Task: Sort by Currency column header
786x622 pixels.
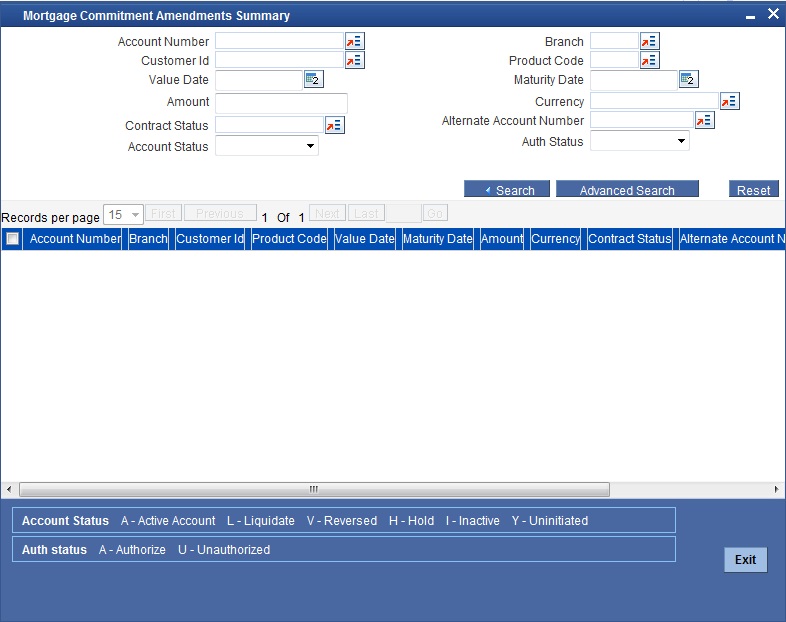Action: click(555, 239)
